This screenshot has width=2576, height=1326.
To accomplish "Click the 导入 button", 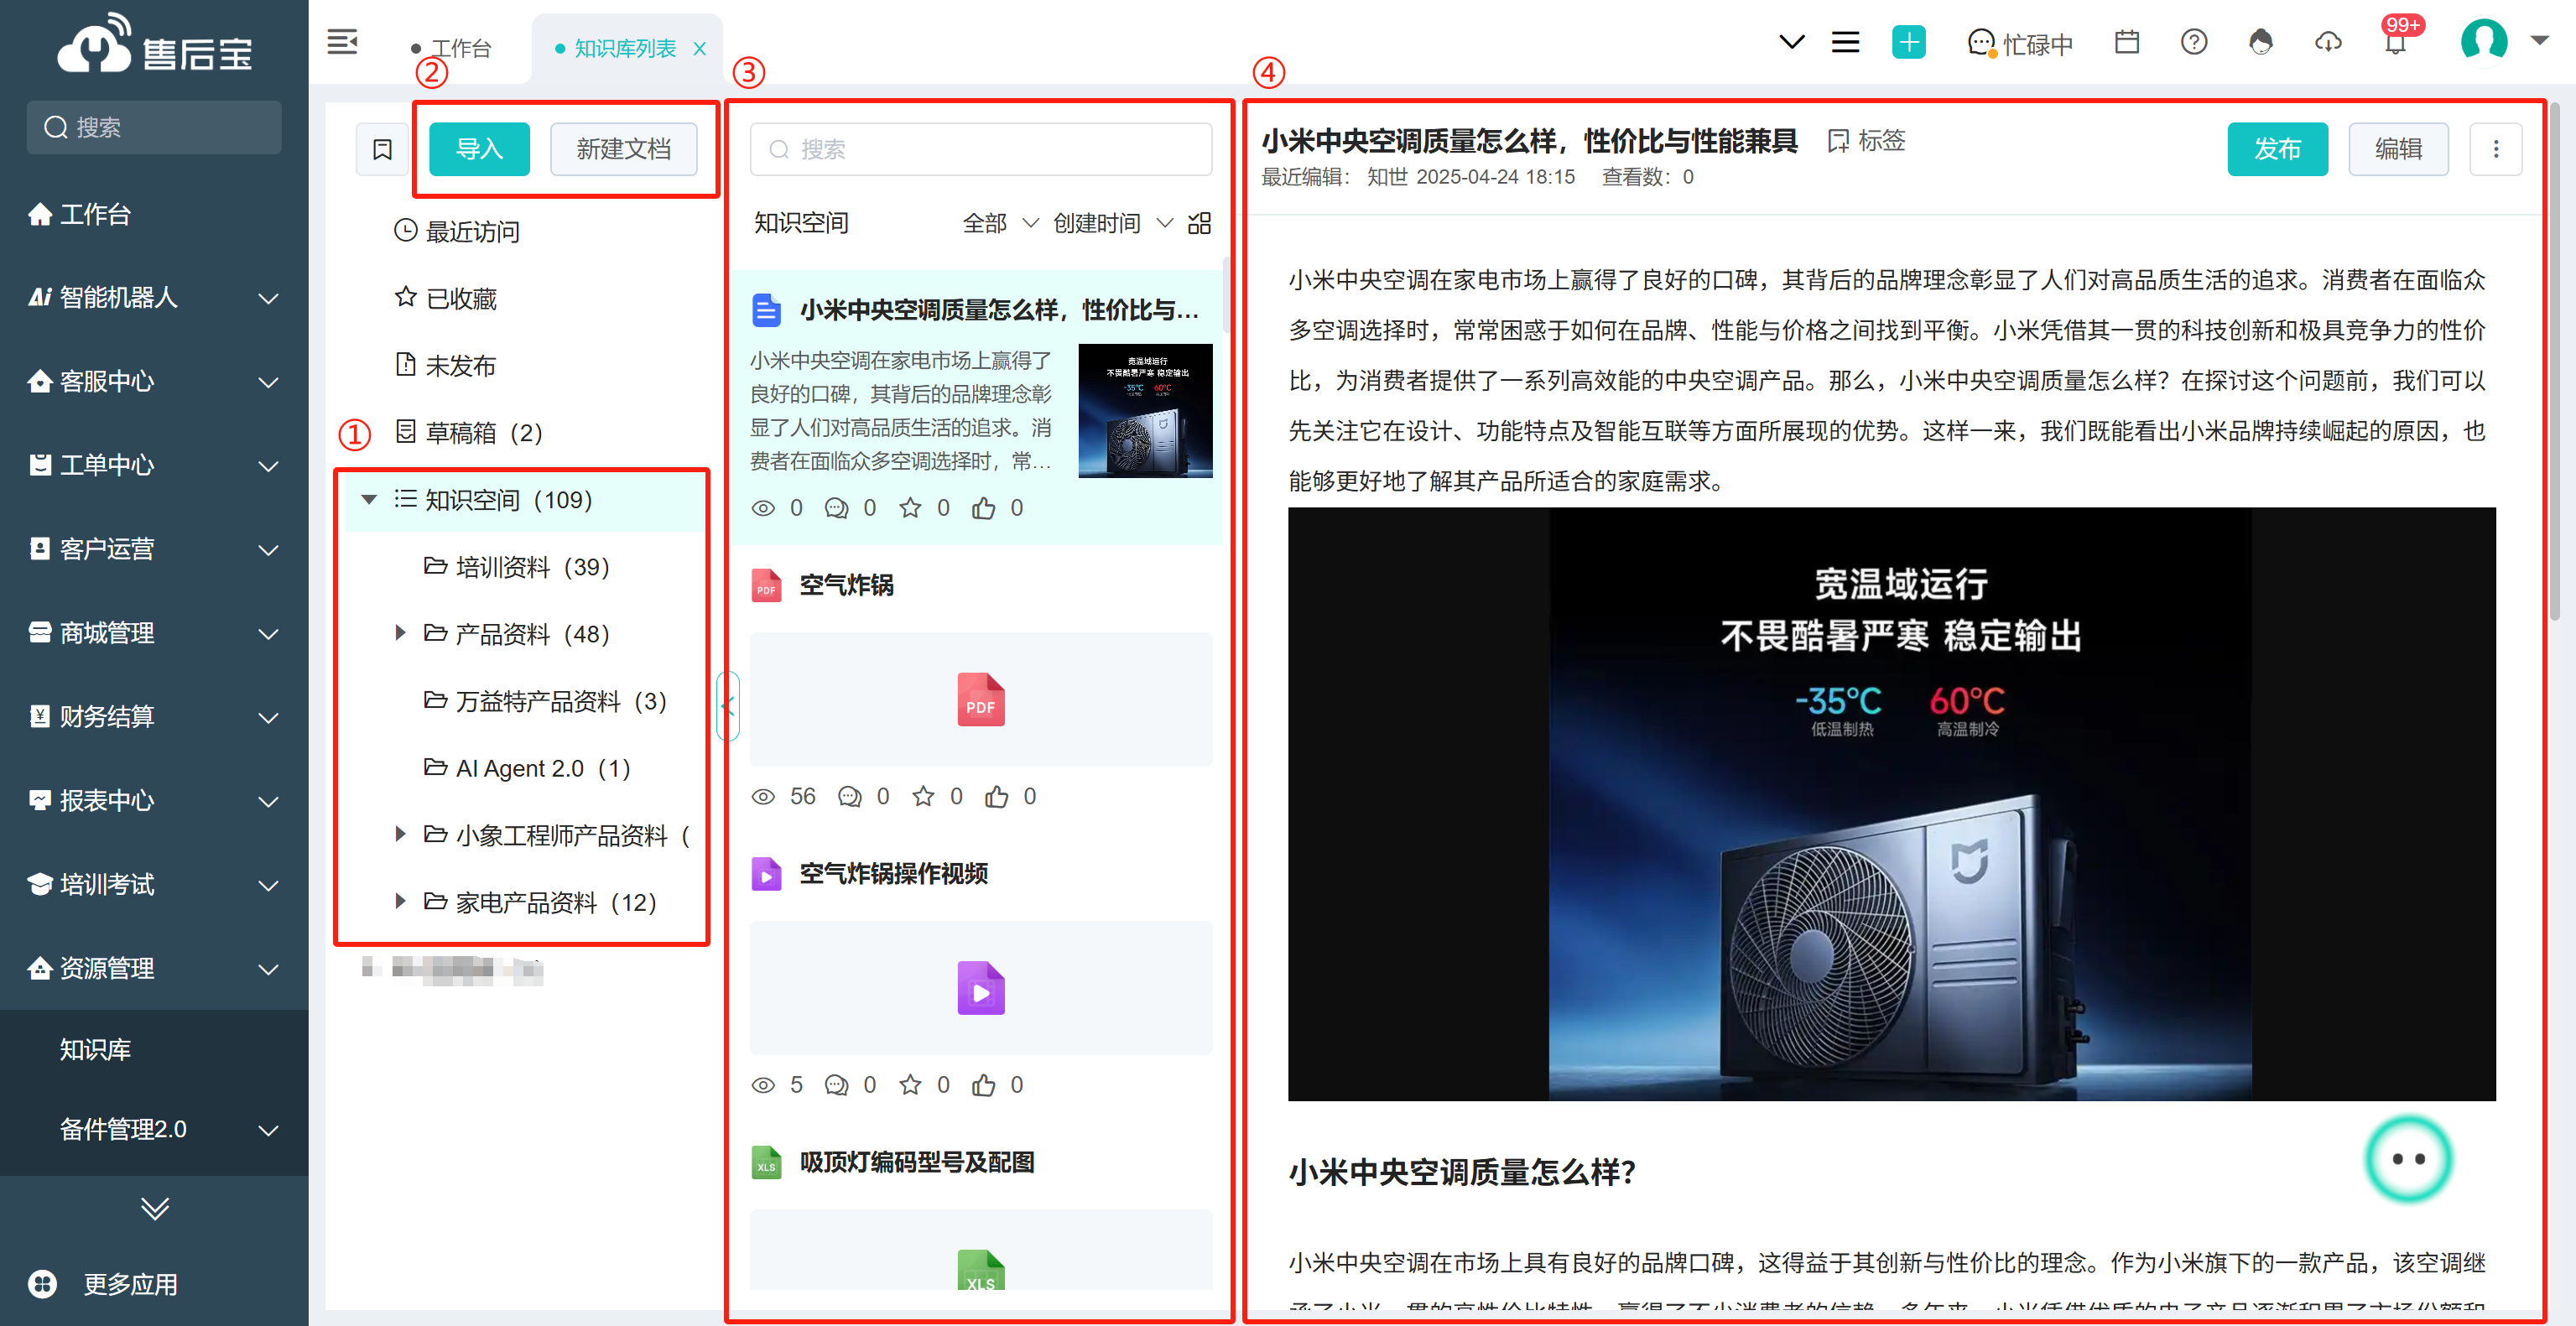I will tap(479, 149).
